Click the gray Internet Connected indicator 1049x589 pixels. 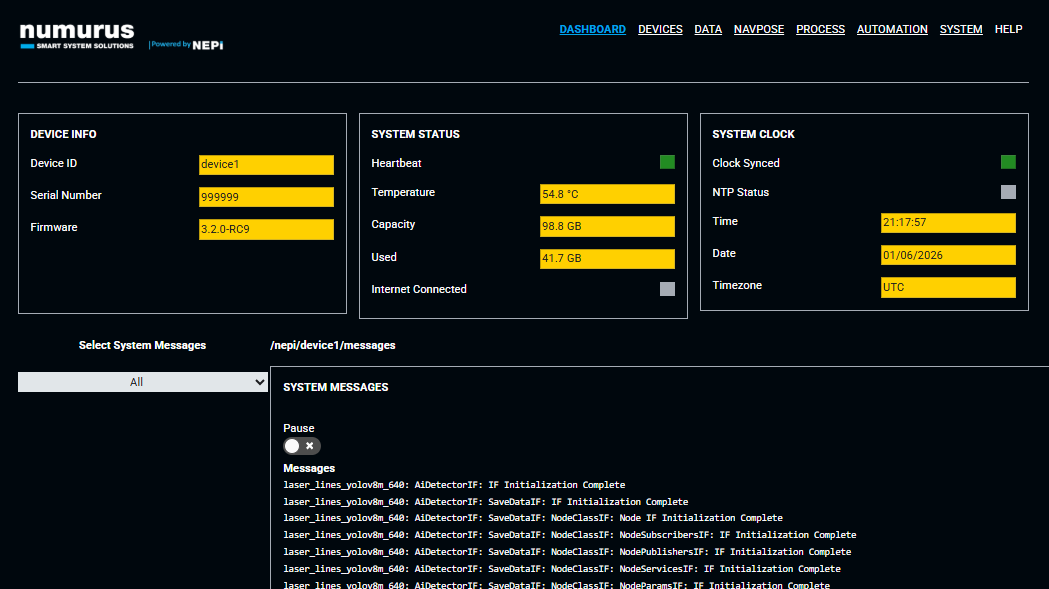(667, 289)
